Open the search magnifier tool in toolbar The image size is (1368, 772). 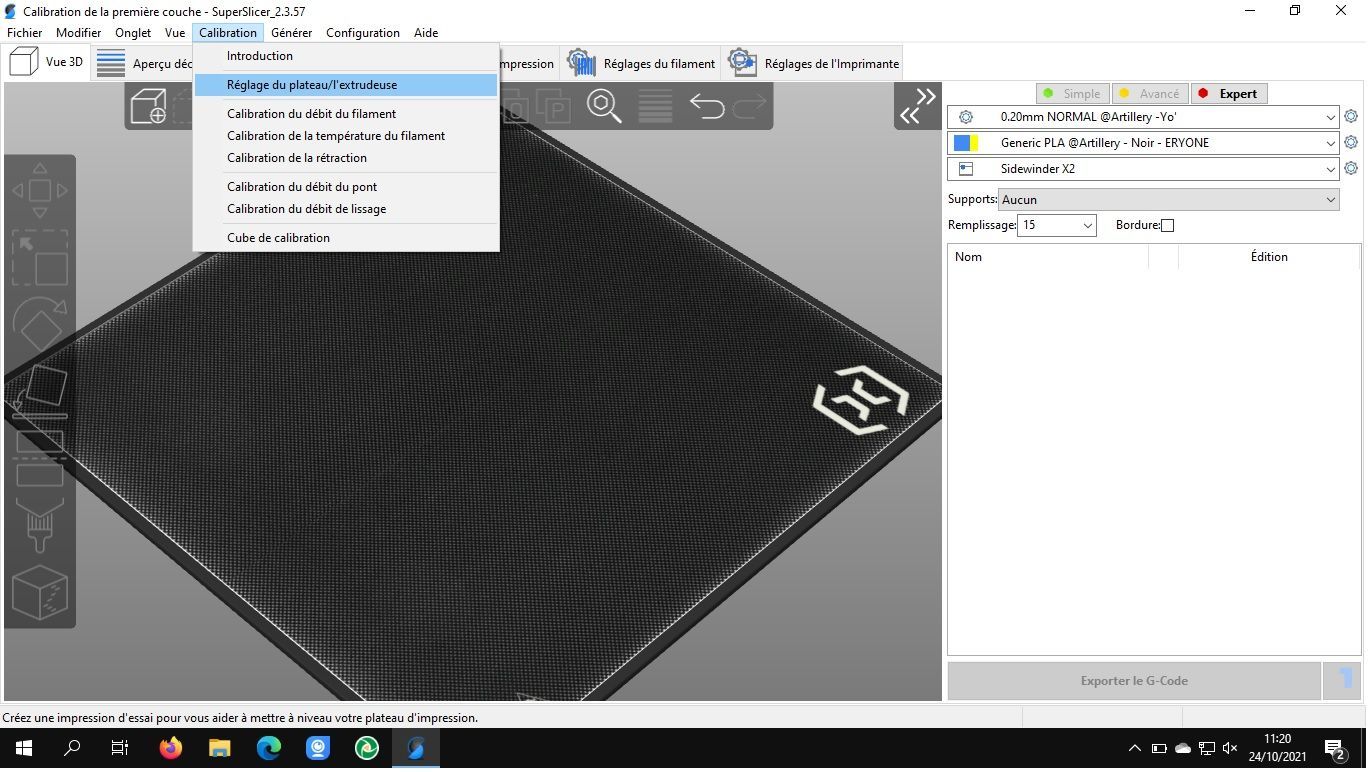pyautogui.click(x=604, y=105)
